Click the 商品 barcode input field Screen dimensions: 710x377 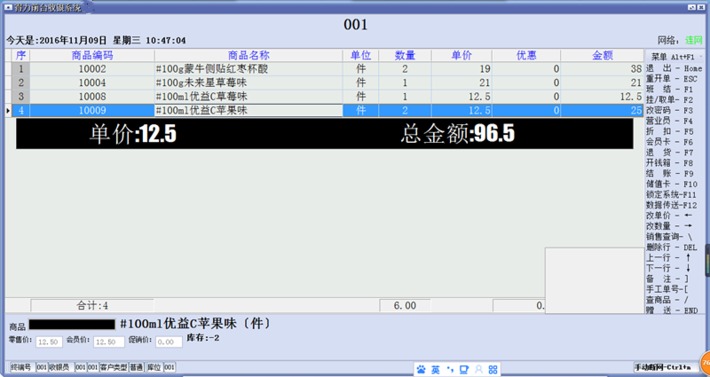(72, 325)
